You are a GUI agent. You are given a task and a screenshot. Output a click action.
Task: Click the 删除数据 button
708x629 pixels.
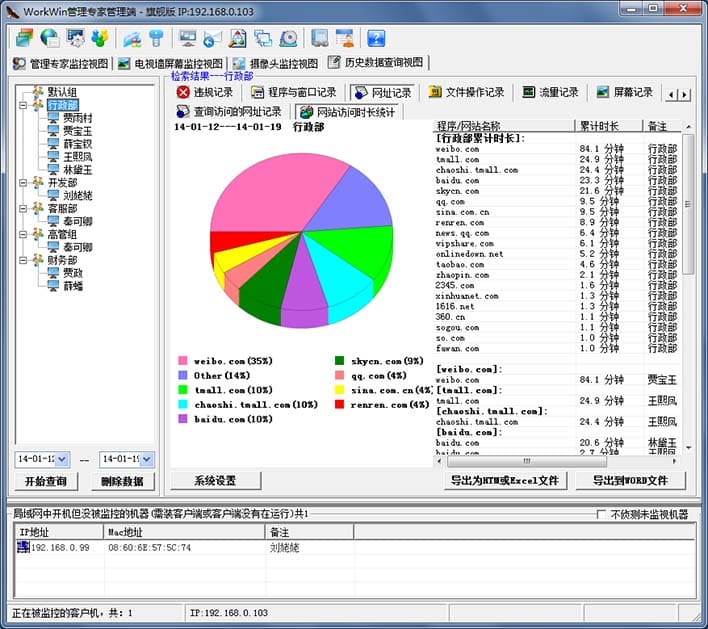pyautogui.click(x=122, y=481)
